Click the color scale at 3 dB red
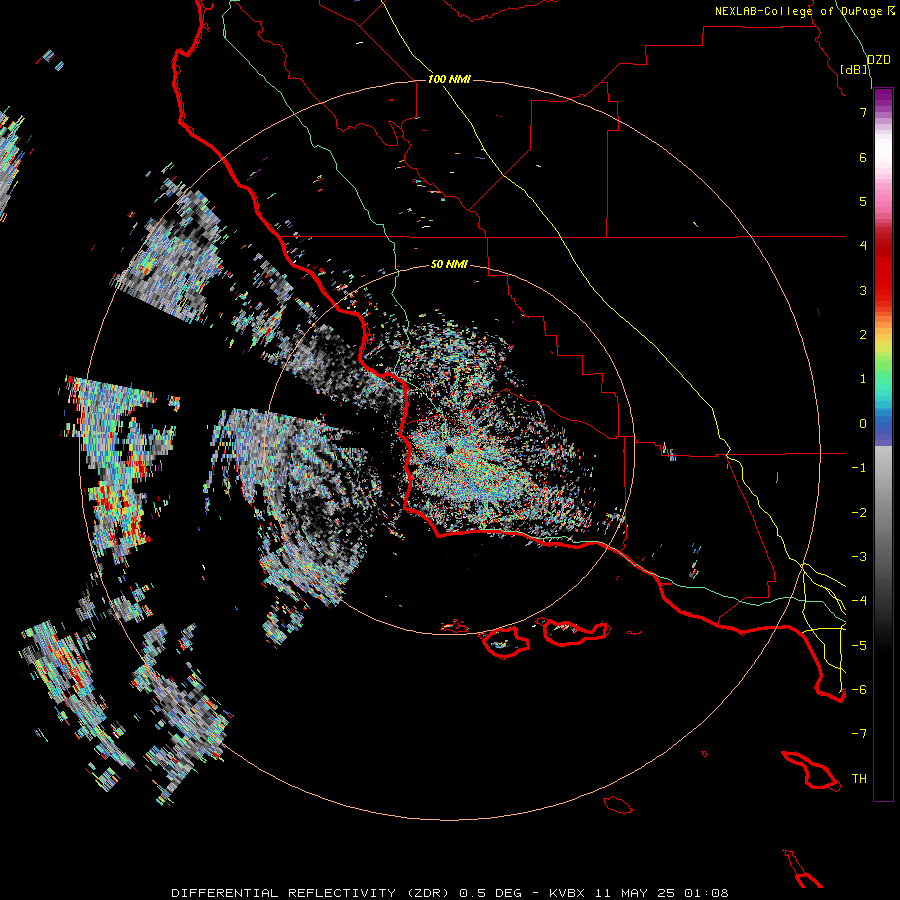The width and height of the screenshot is (900, 900). point(883,290)
